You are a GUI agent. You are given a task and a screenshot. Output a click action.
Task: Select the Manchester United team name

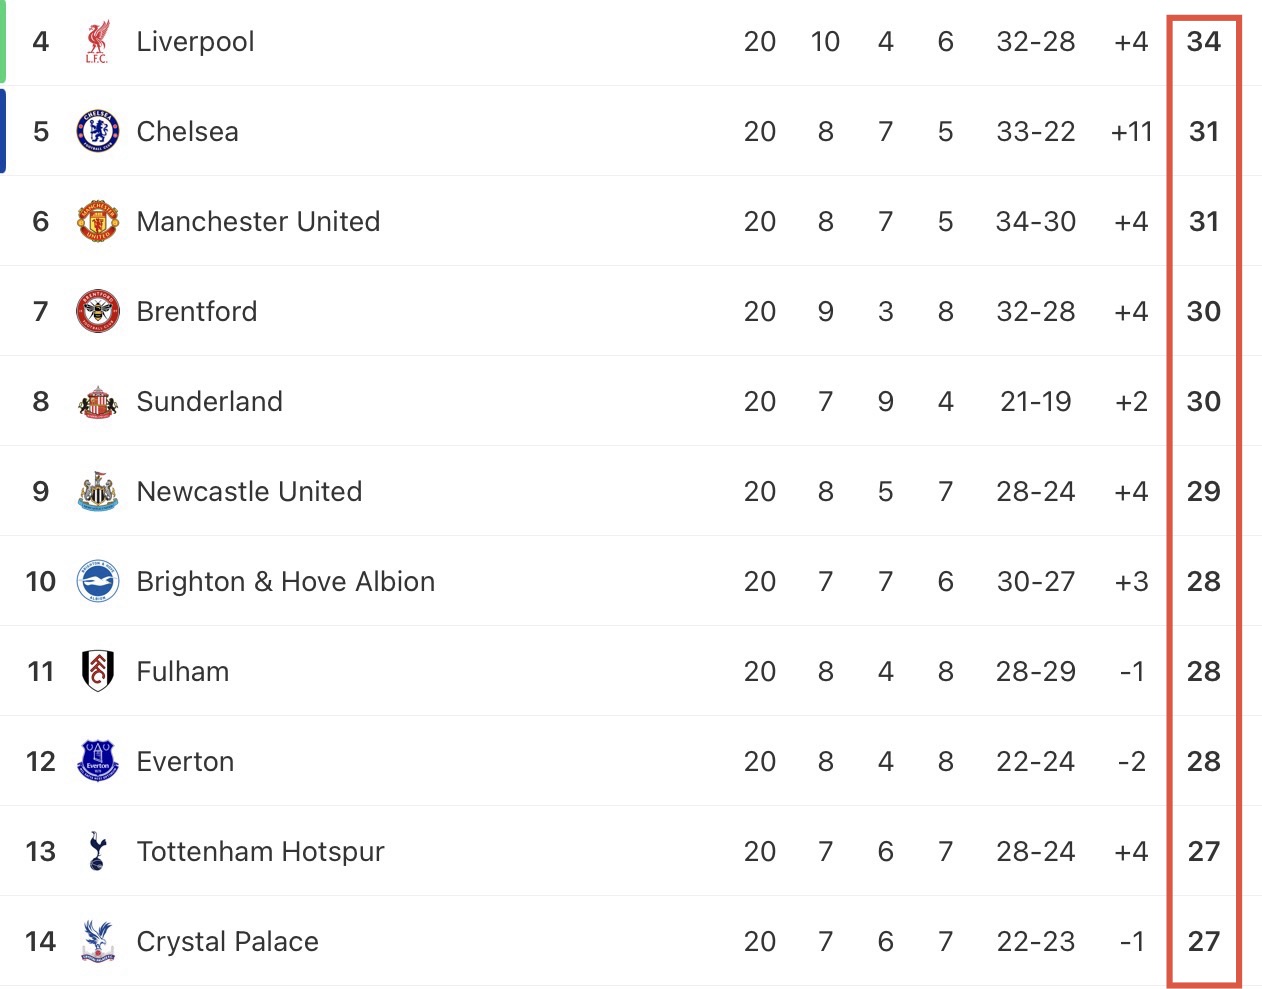coord(258,221)
